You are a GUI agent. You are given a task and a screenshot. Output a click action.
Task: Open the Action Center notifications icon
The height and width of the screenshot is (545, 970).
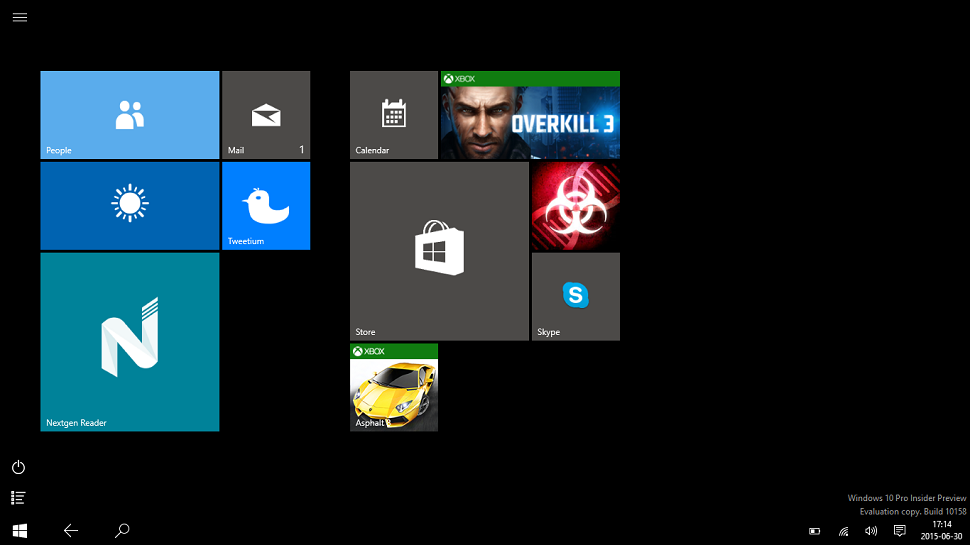900,531
